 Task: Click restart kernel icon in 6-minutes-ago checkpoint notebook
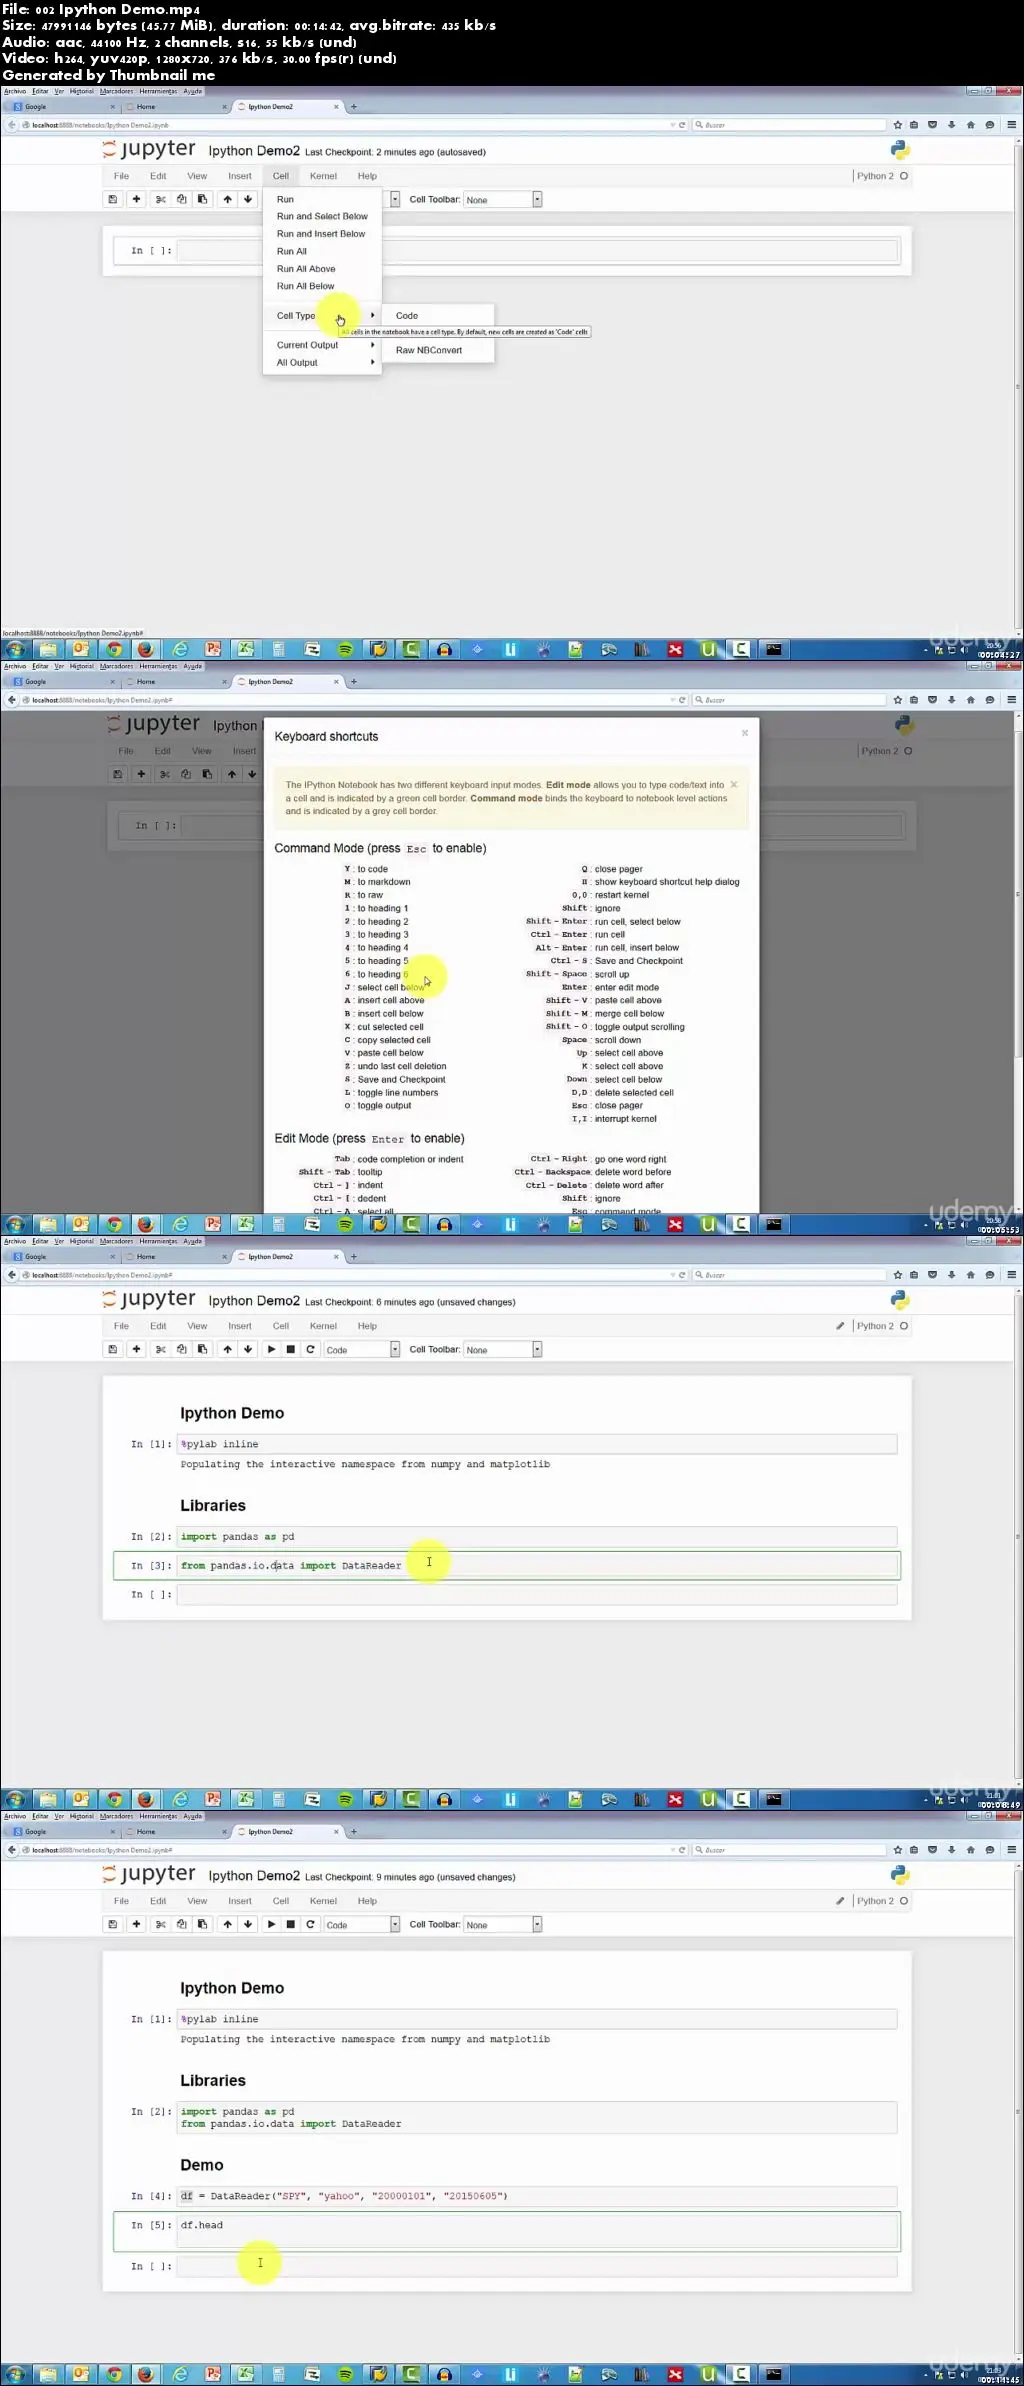click(311, 1349)
